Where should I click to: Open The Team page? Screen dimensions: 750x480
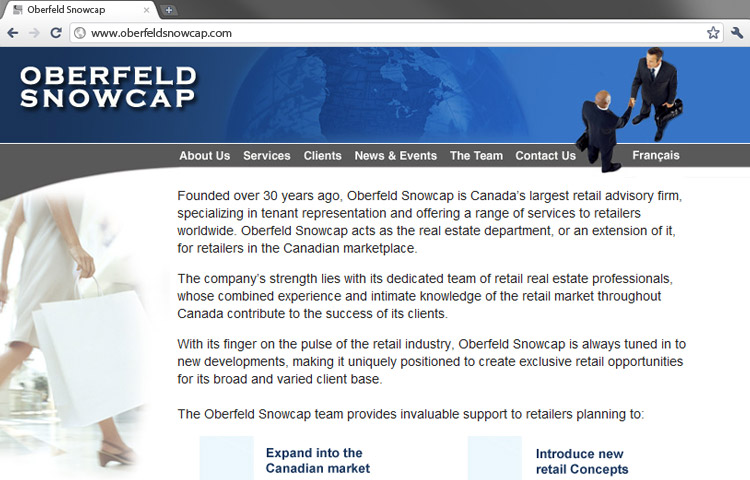(476, 156)
